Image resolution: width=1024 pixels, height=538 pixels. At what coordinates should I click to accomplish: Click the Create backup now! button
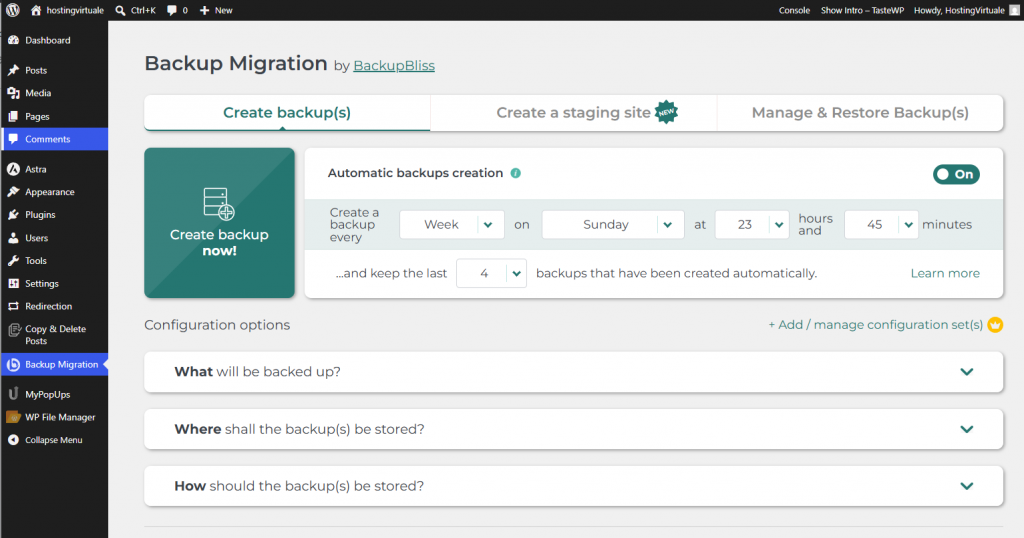pos(219,223)
